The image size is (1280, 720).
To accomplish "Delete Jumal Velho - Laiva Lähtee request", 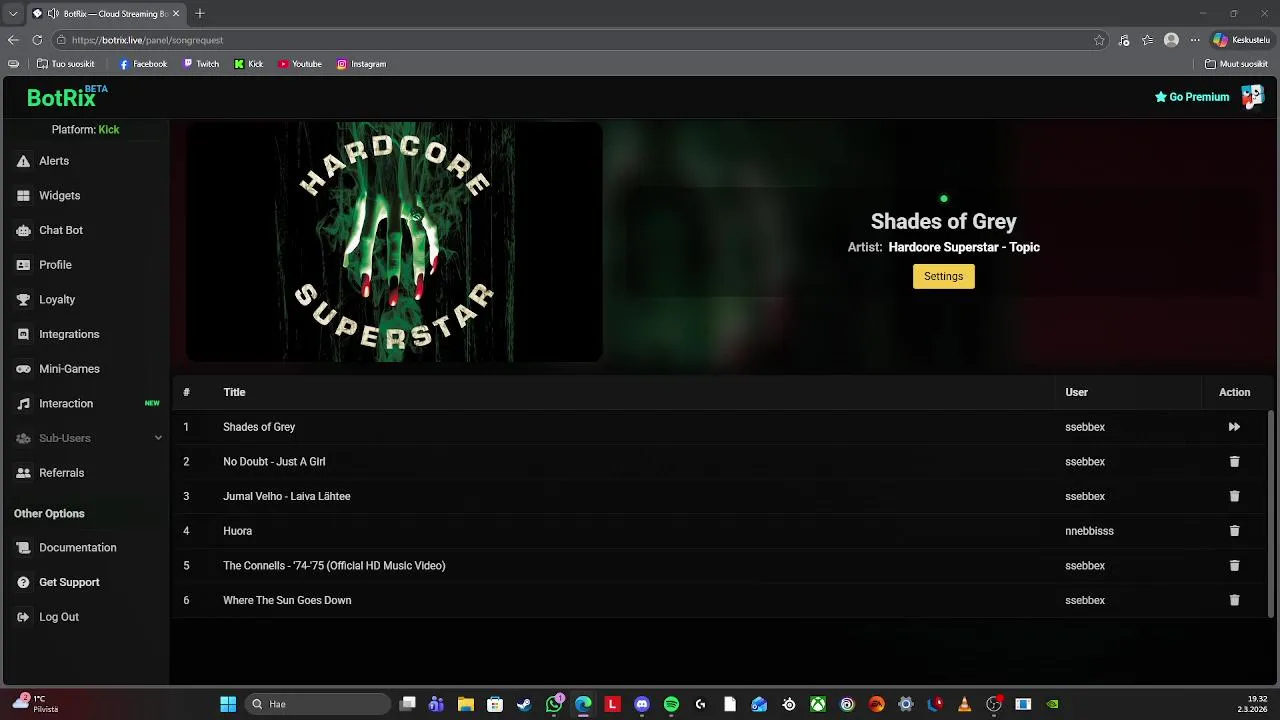I will click(1234, 496).
